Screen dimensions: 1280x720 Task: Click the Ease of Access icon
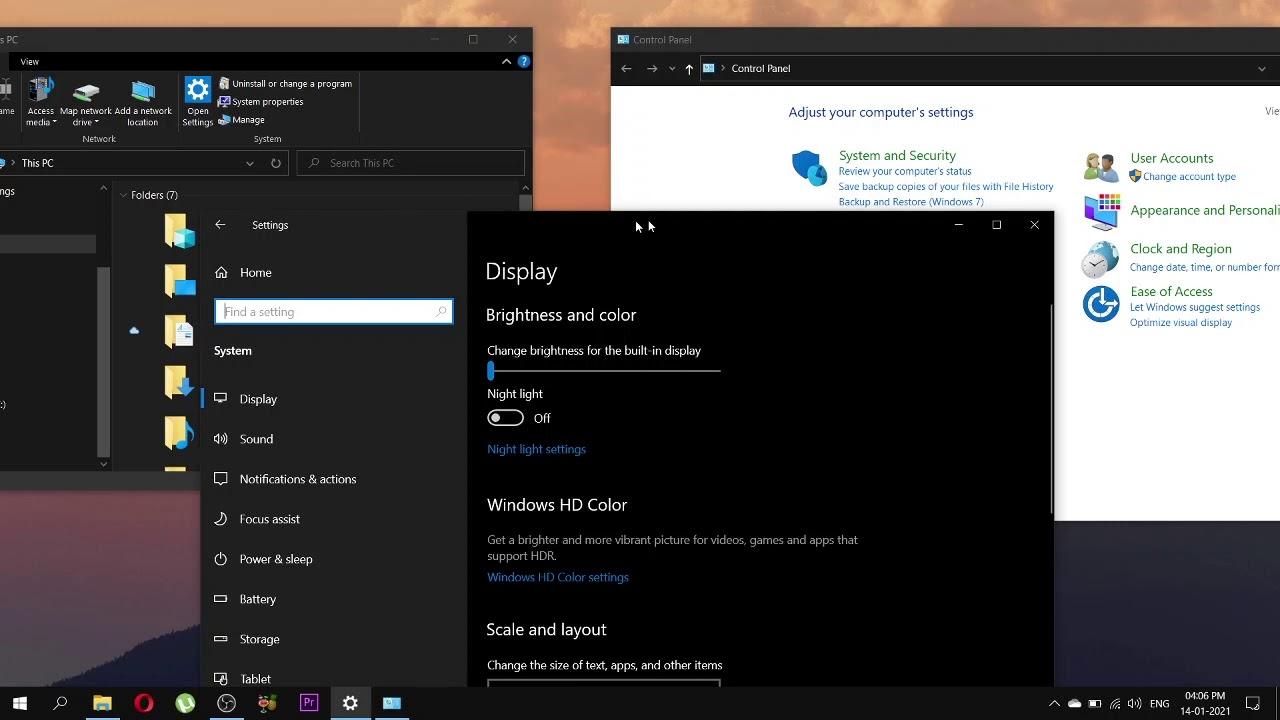click(1101, 304)
